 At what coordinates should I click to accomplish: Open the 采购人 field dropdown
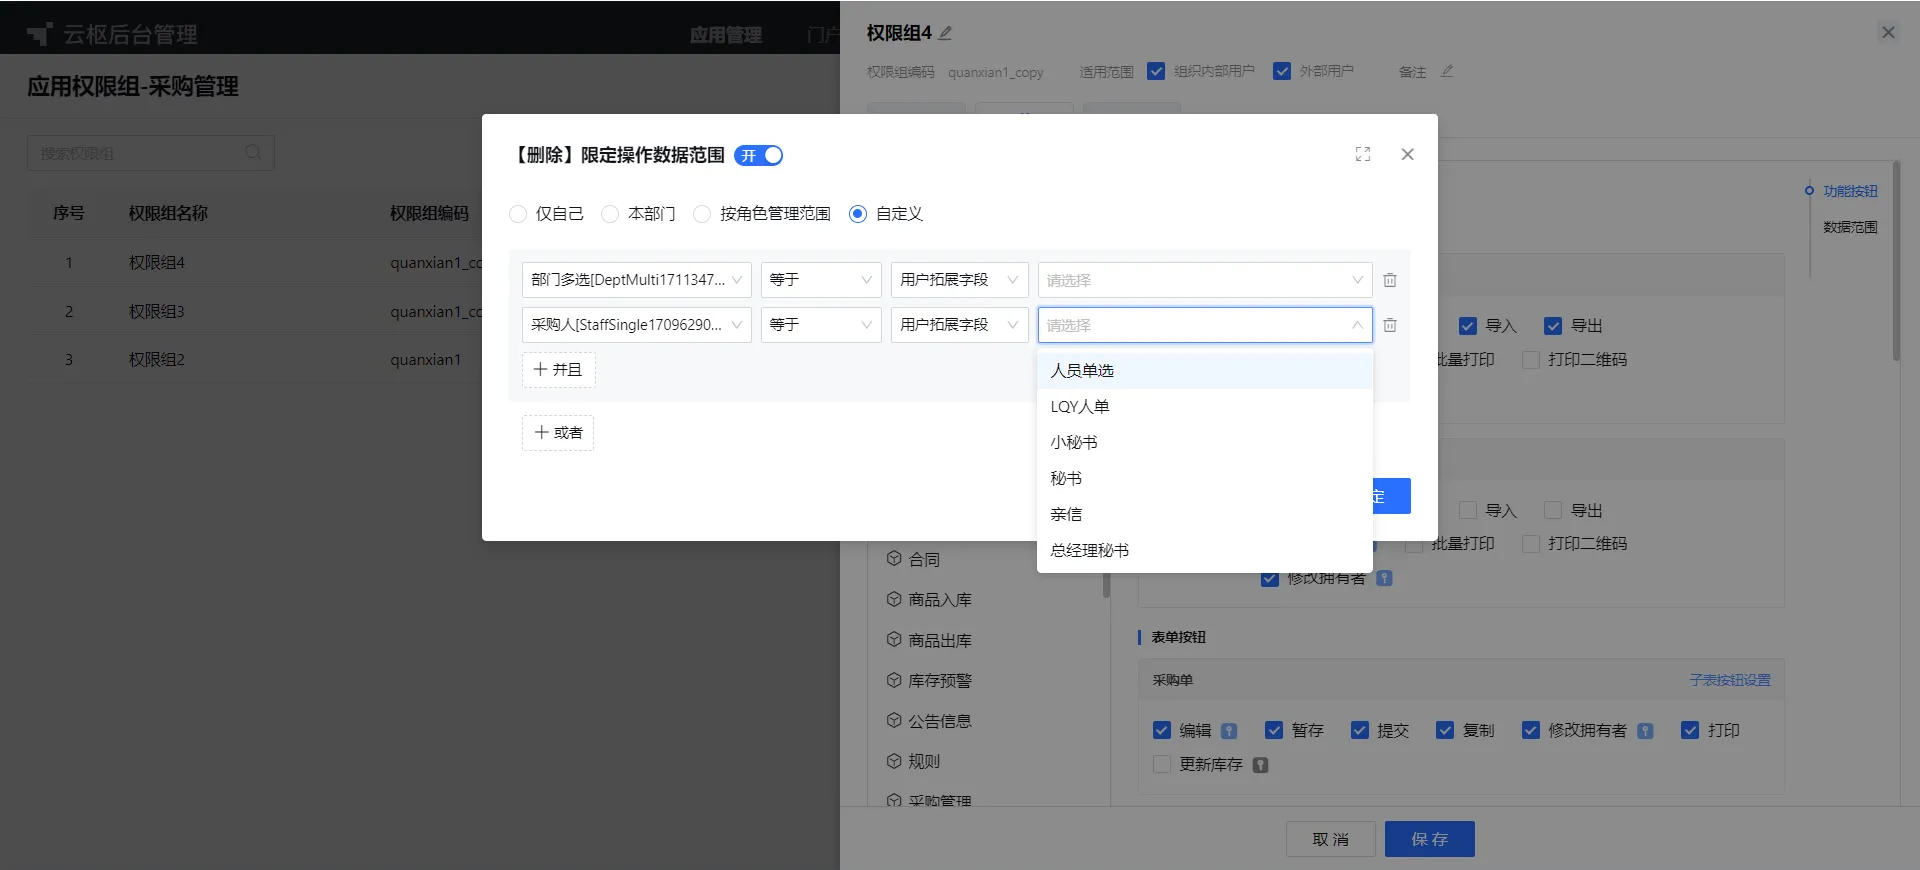point(637,325)
